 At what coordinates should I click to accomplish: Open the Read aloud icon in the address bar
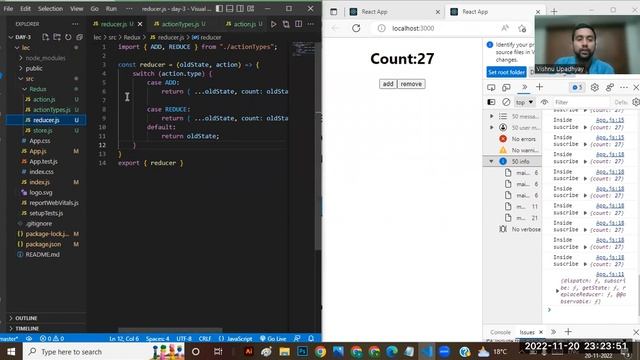tap(505, 28)
